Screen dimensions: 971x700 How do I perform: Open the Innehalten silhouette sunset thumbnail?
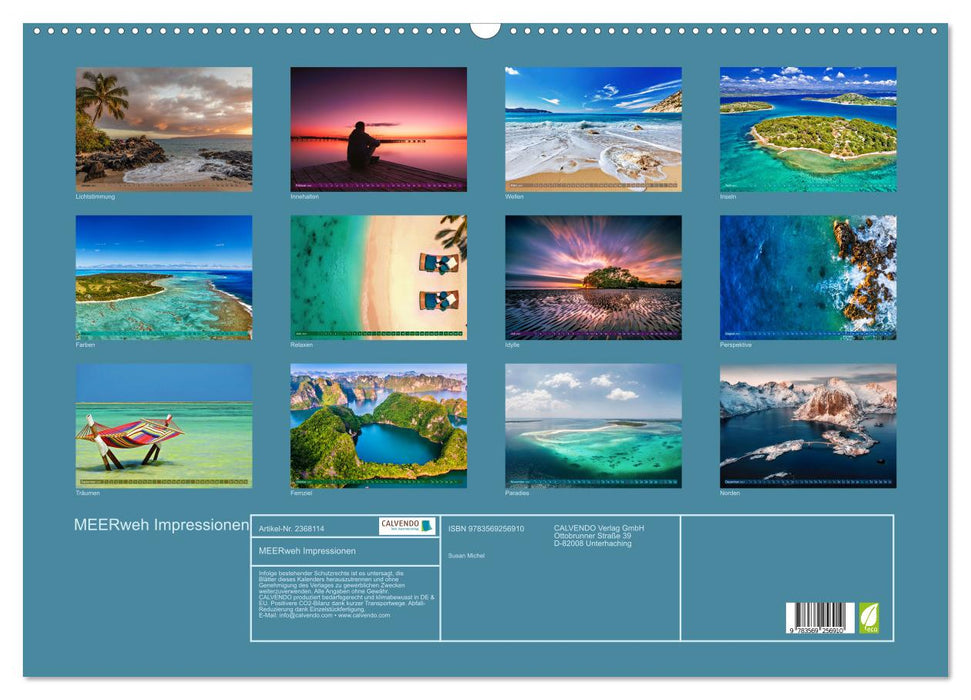click(x=378, y=129)
